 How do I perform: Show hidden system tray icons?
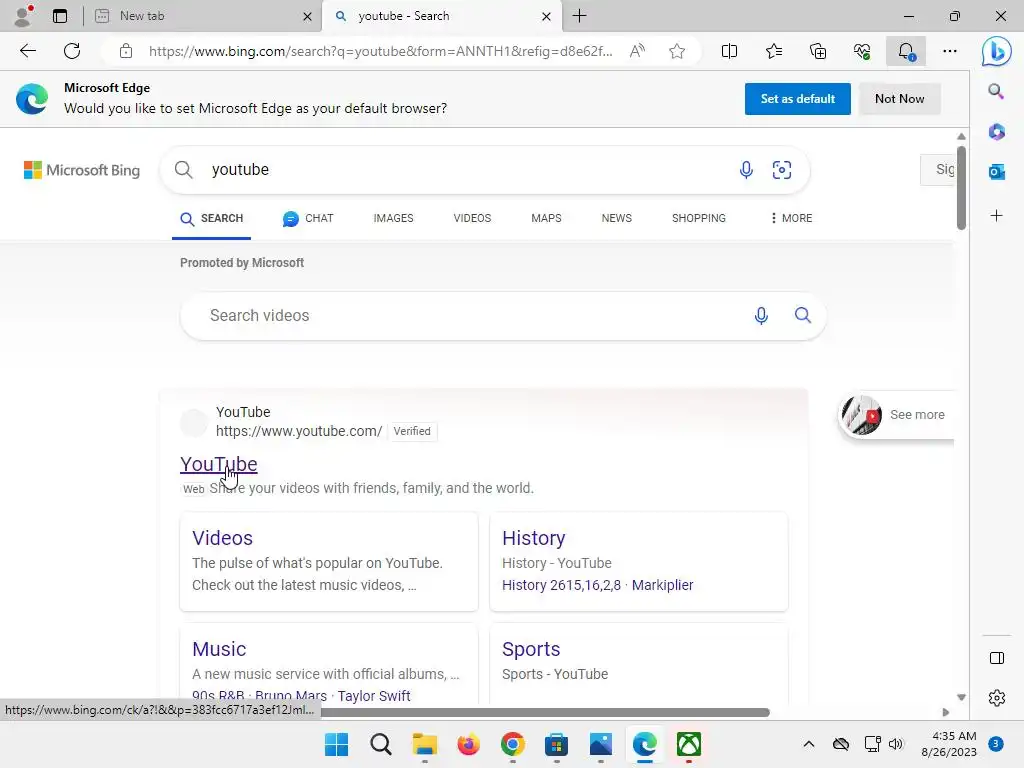tap(808, 744)
